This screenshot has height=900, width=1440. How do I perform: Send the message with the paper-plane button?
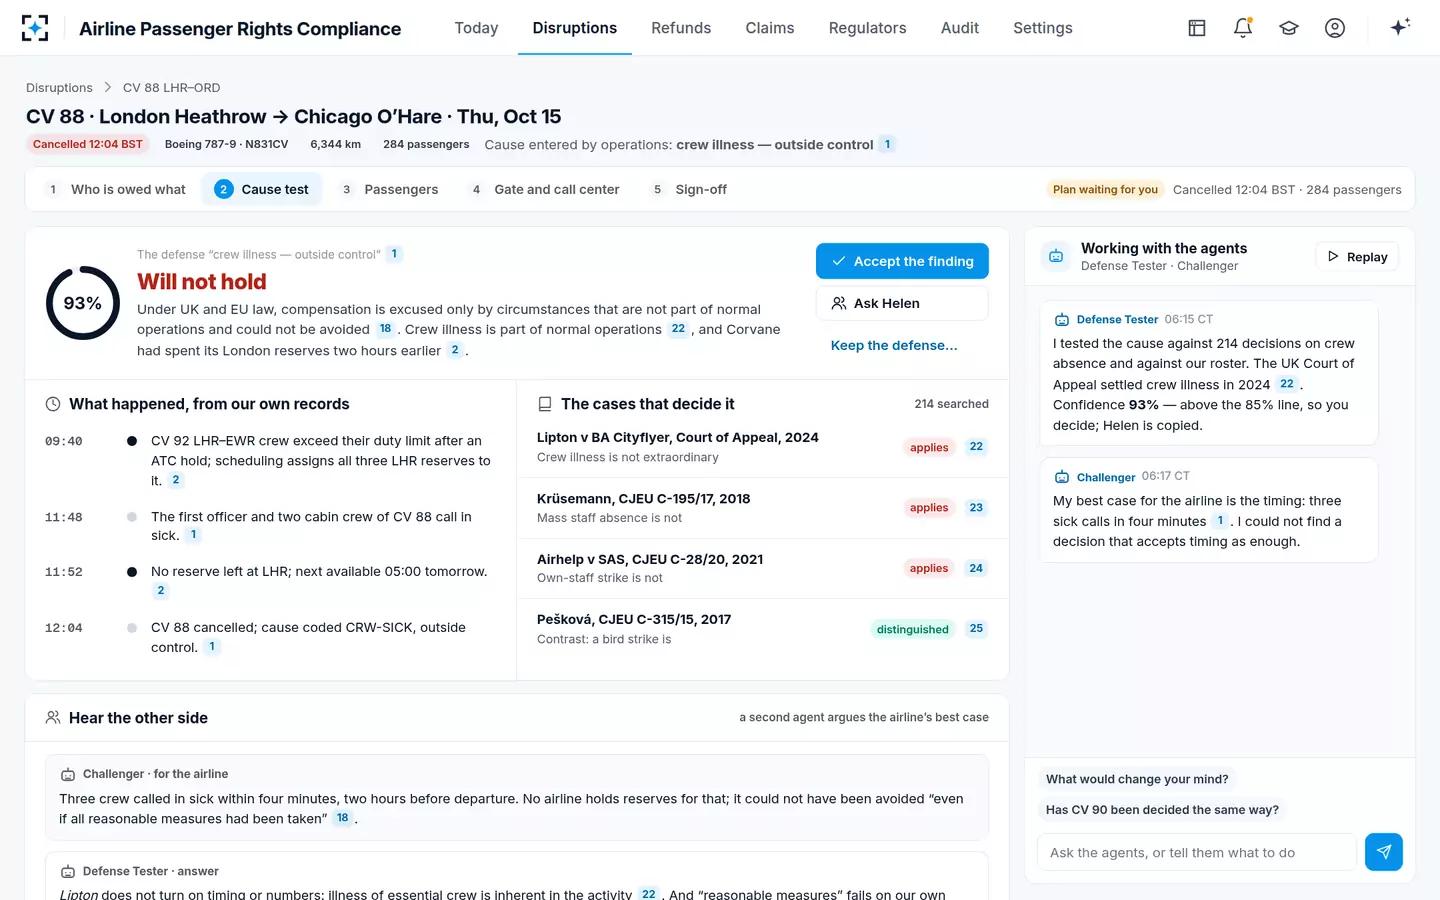tap(1384, 852)
